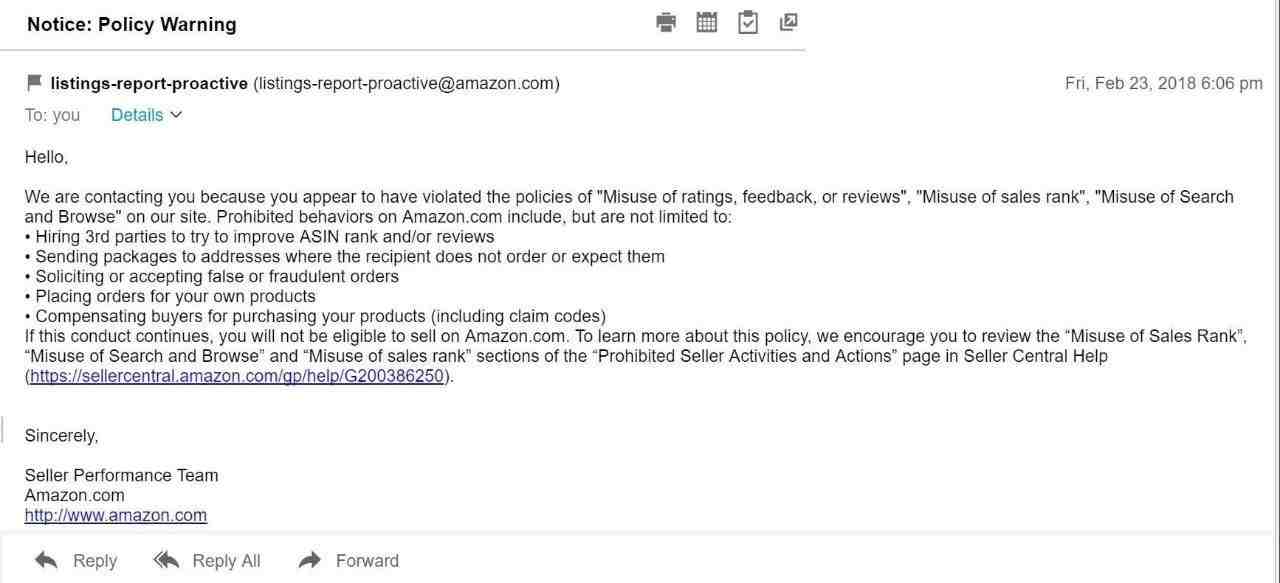Click the Reply All double-arrow icon
1280x583 pixels.
point(166,560)
